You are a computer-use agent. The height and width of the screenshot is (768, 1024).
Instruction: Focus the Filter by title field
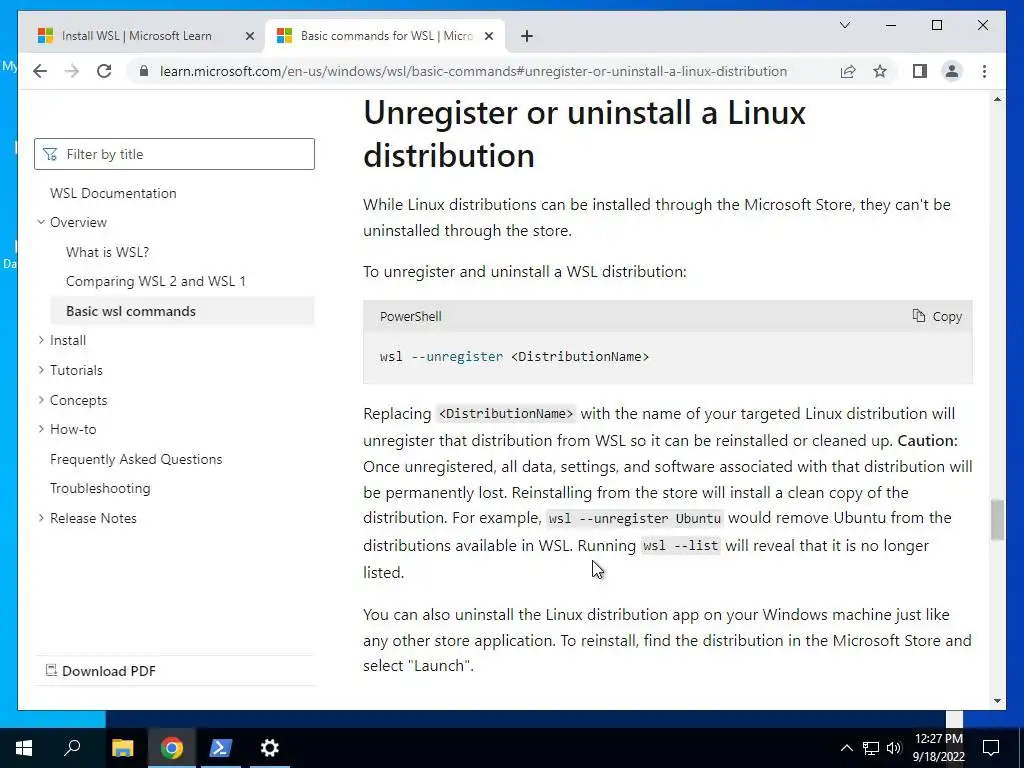pos(174,154)
